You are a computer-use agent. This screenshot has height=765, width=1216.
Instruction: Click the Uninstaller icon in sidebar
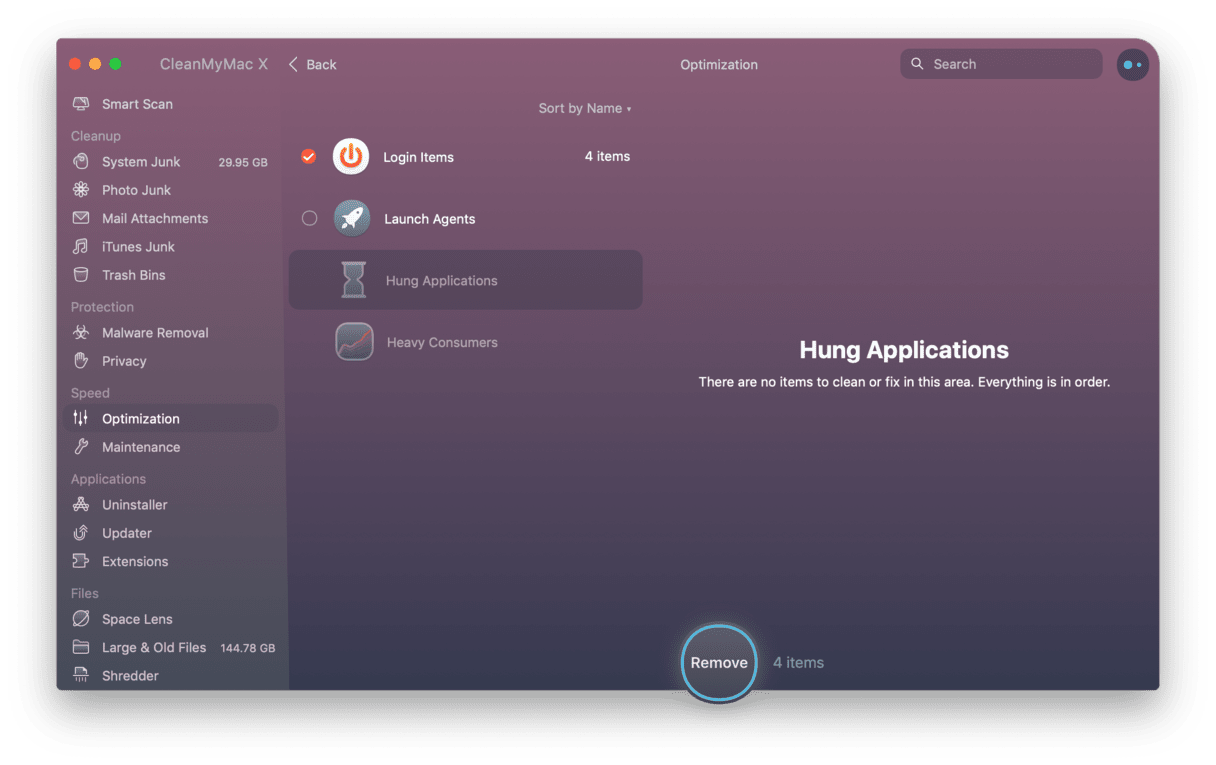81,505
